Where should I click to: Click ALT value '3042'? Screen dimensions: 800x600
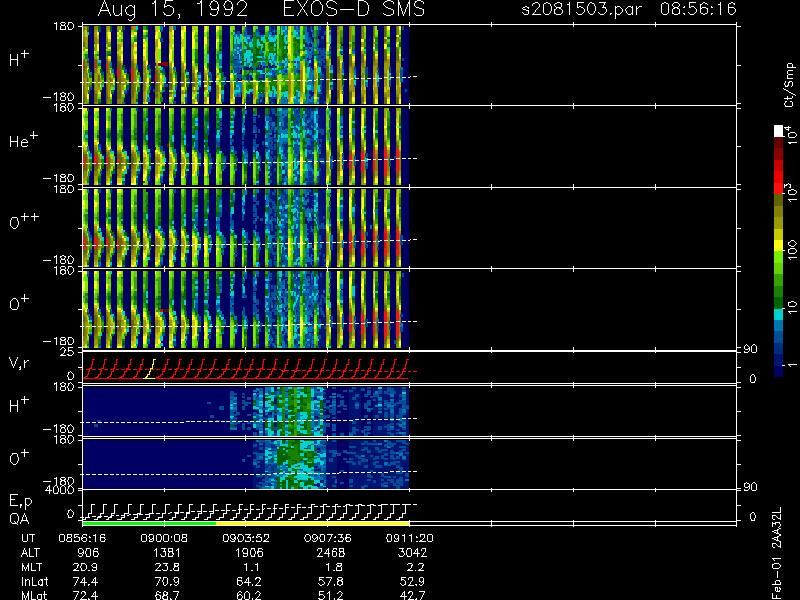click(412, 553)
